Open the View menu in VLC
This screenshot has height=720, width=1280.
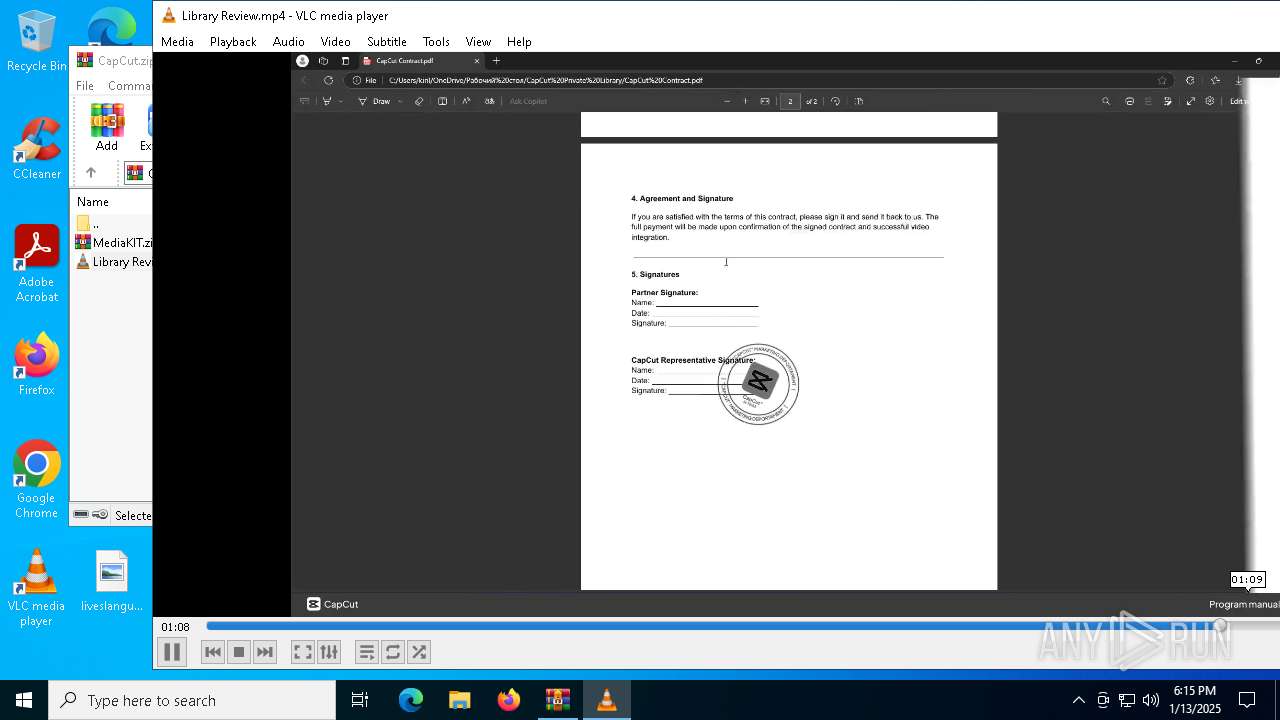pyautogui.click(x=478, y=42)
